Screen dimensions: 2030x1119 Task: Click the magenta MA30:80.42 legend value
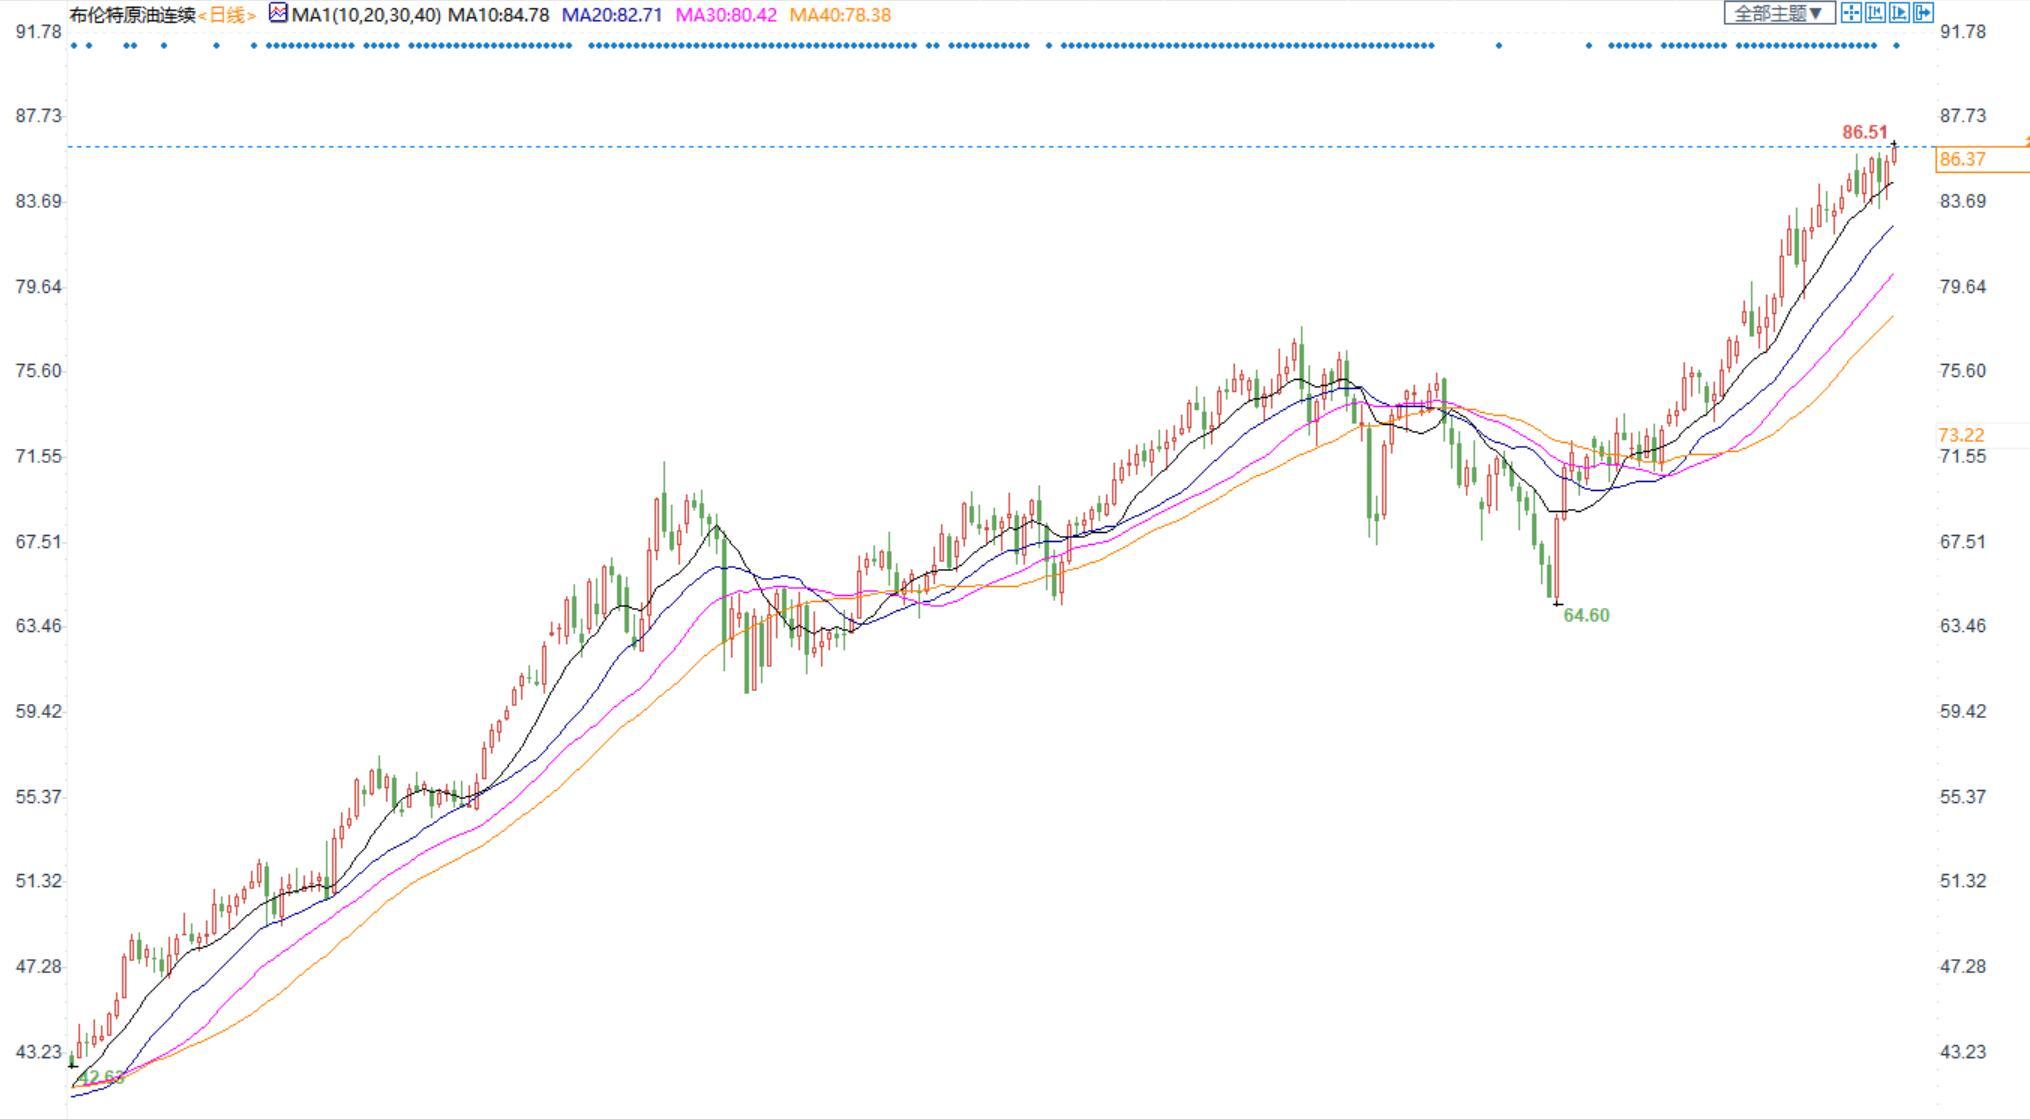click(x=726, y=15)
